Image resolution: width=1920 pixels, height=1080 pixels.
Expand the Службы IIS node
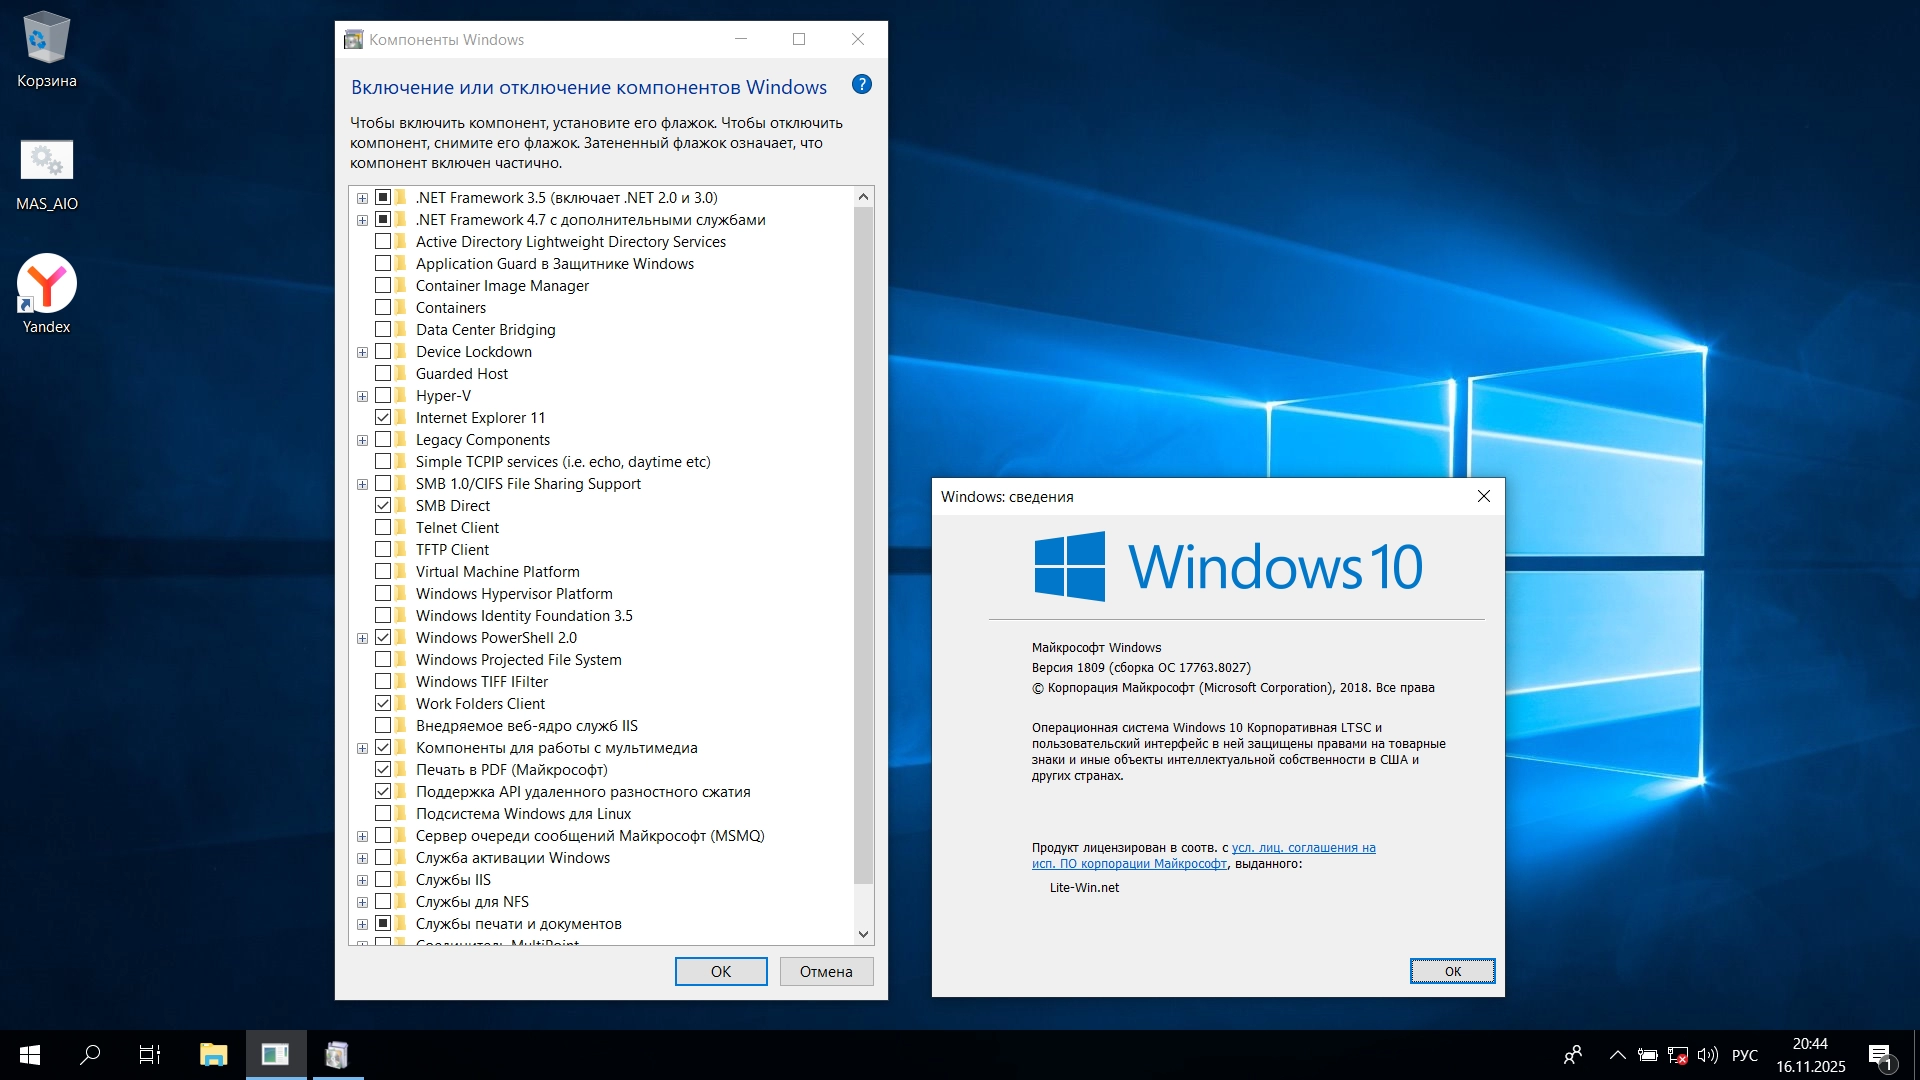362,880
